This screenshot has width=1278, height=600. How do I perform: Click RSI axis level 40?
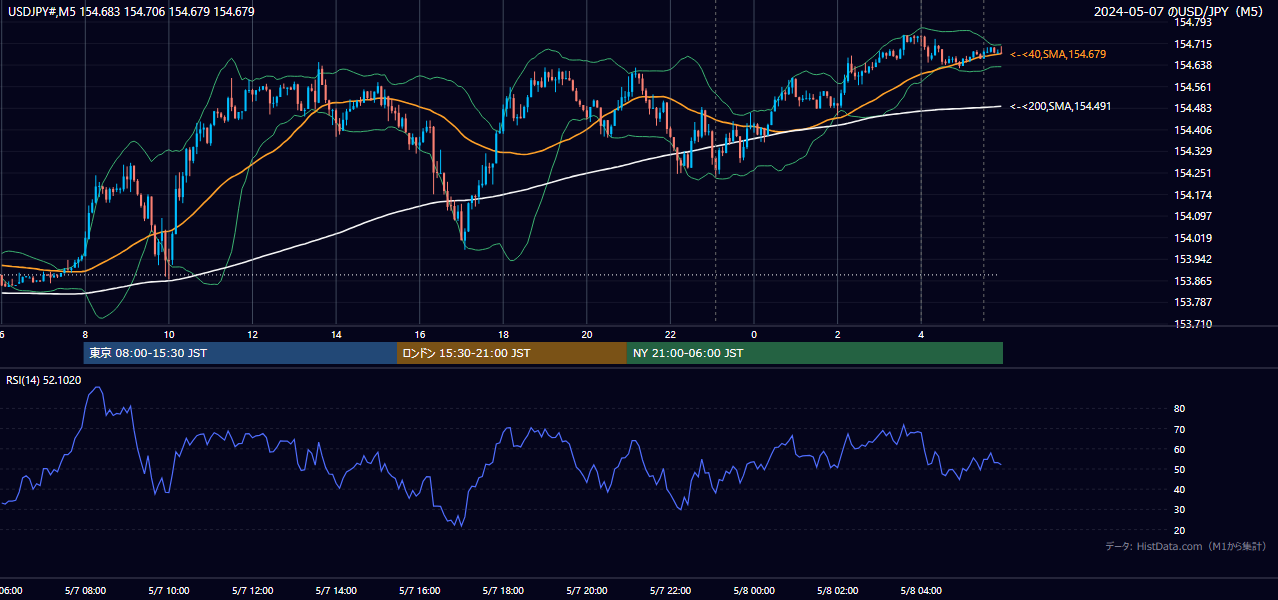tap(1180, 490)
